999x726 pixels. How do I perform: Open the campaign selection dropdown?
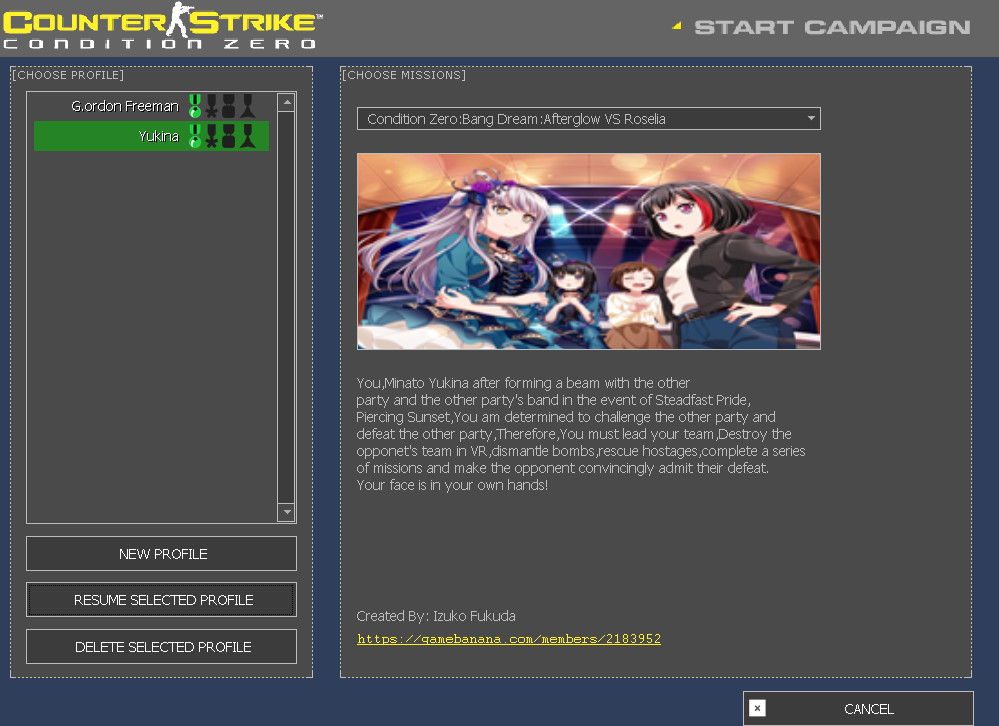(588, 118)
